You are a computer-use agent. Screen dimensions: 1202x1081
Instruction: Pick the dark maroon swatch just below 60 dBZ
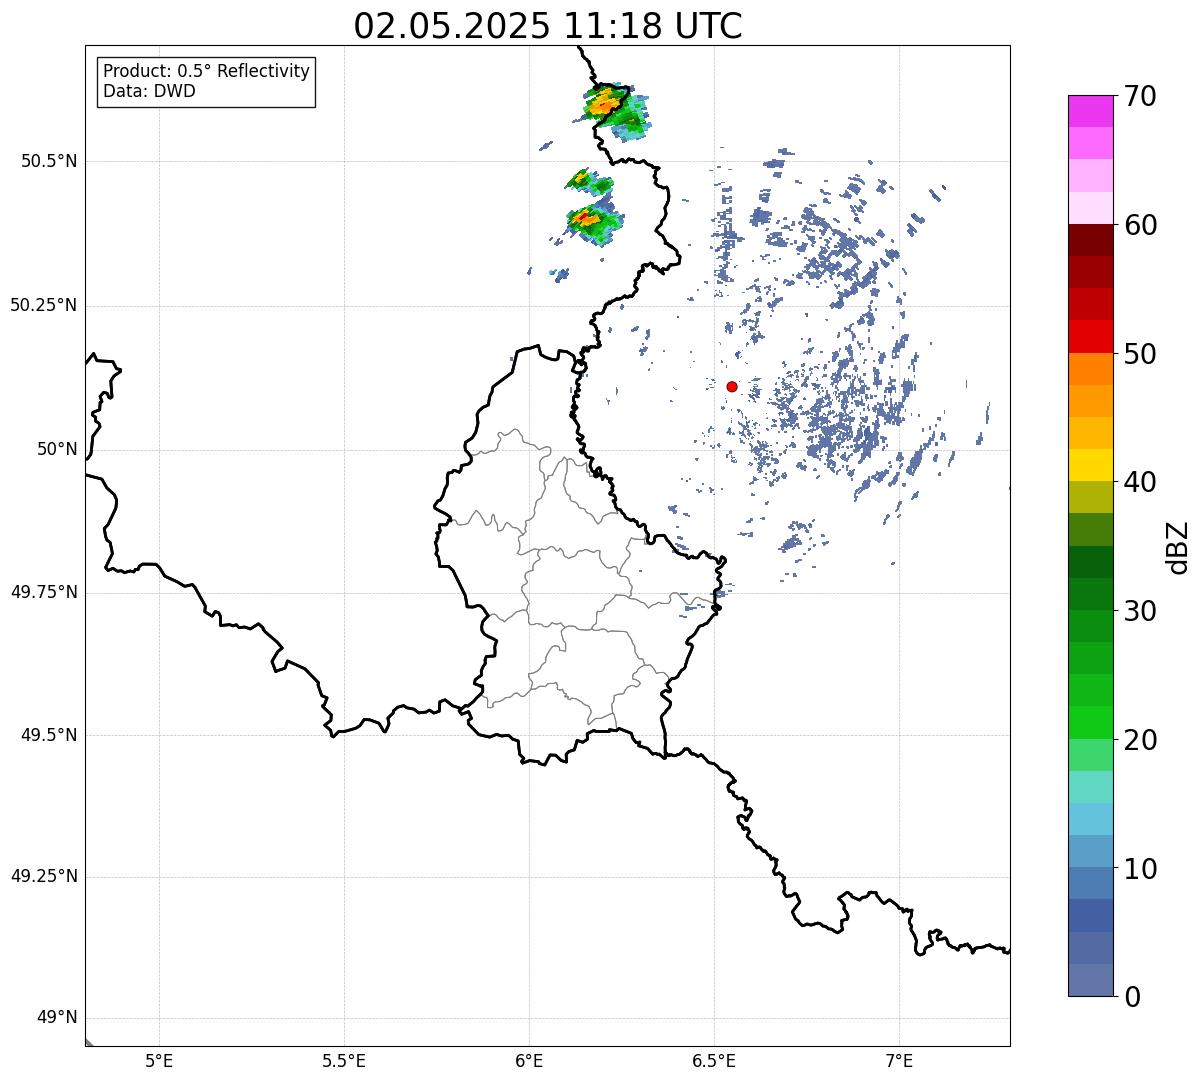(x=1091, y=240)
